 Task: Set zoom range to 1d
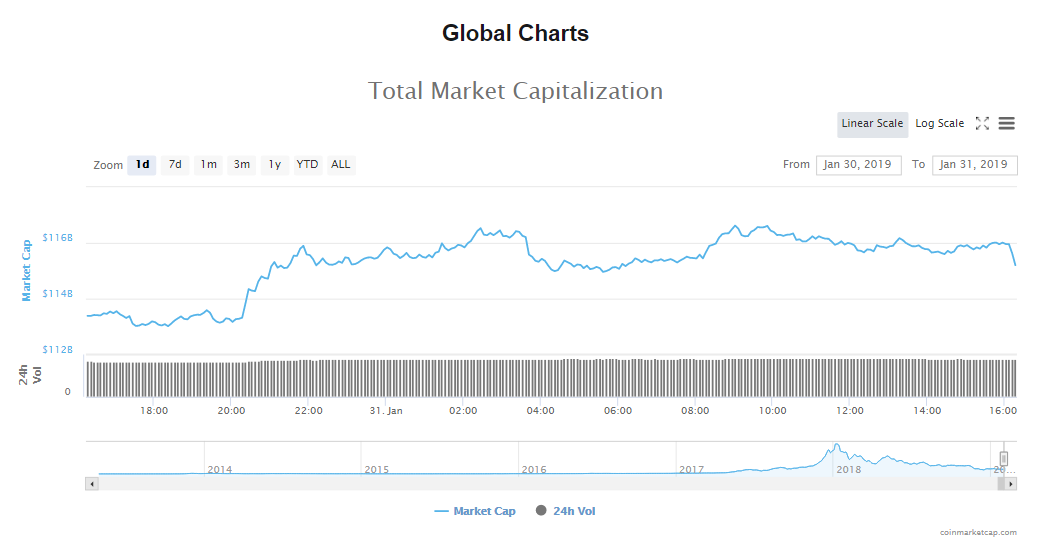click(143, 165)
